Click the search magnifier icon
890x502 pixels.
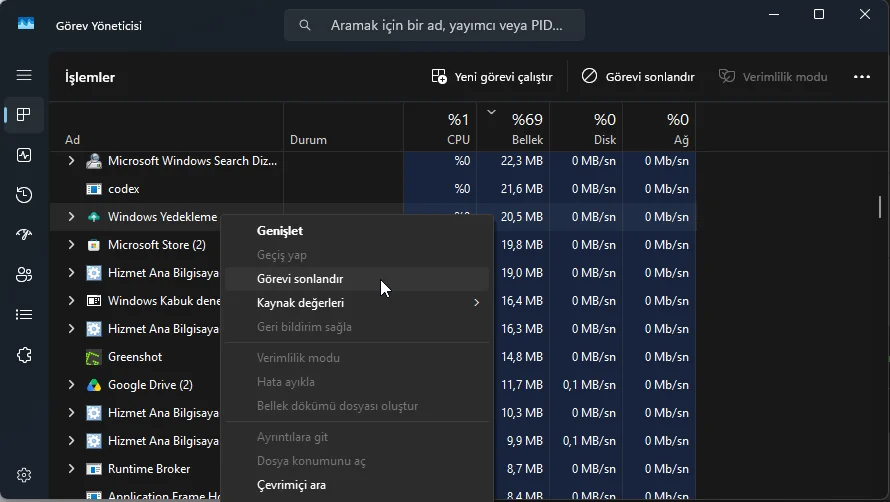click(x=305, y=25)
